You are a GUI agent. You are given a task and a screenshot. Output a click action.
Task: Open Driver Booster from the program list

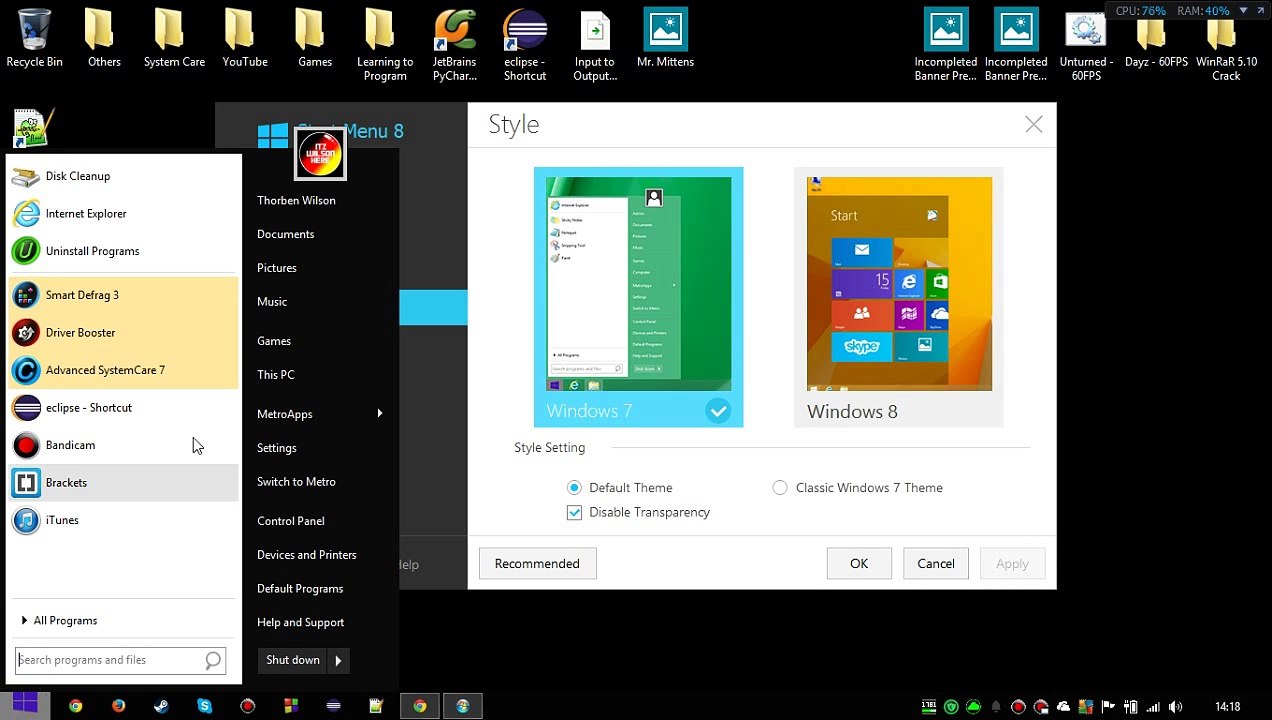point(122,332)
